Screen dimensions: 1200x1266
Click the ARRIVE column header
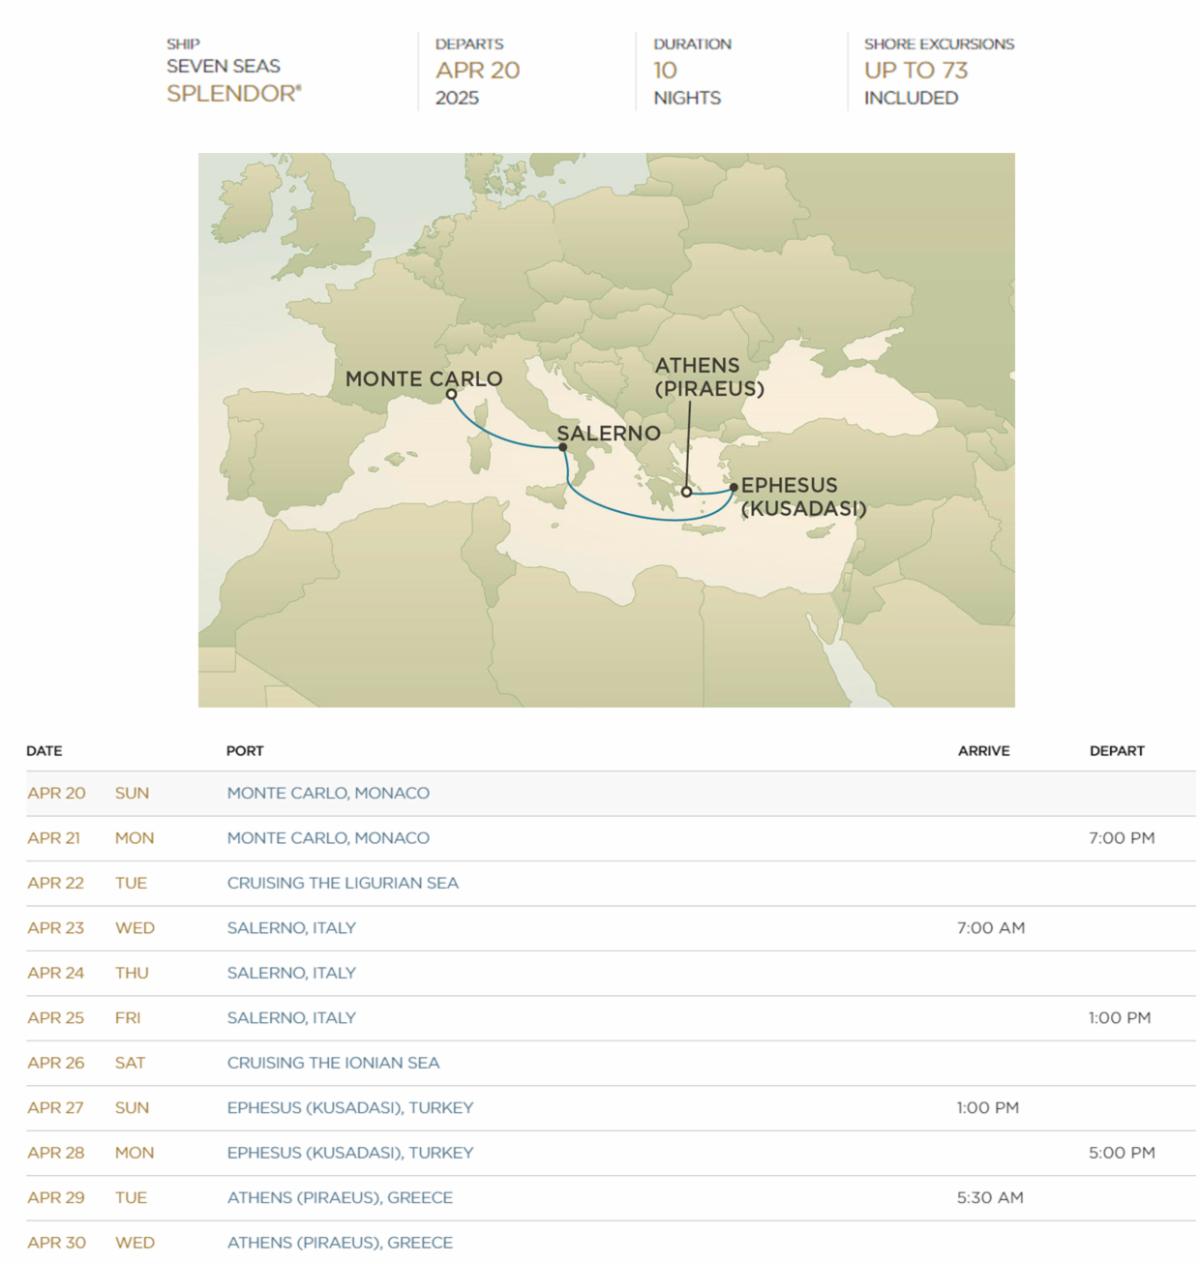pos(984,751)
